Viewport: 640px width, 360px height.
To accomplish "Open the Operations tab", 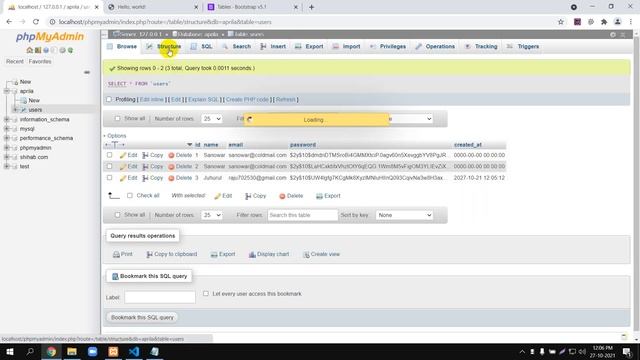I will pos(435,47).
